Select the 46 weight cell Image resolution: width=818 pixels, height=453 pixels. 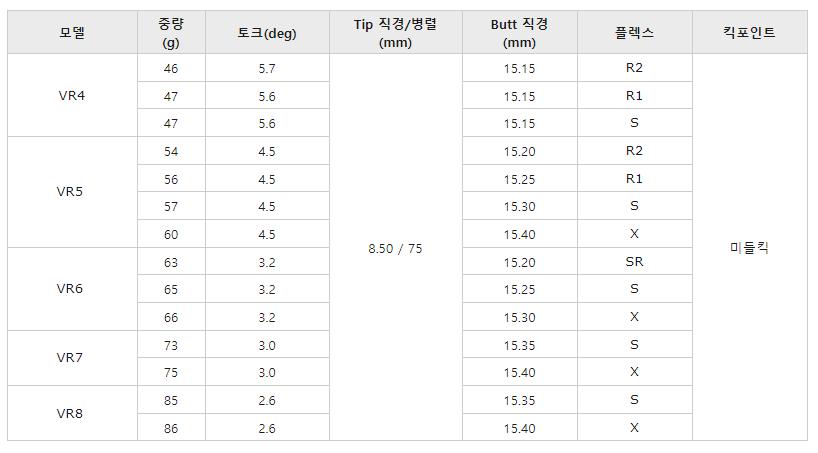170,68
